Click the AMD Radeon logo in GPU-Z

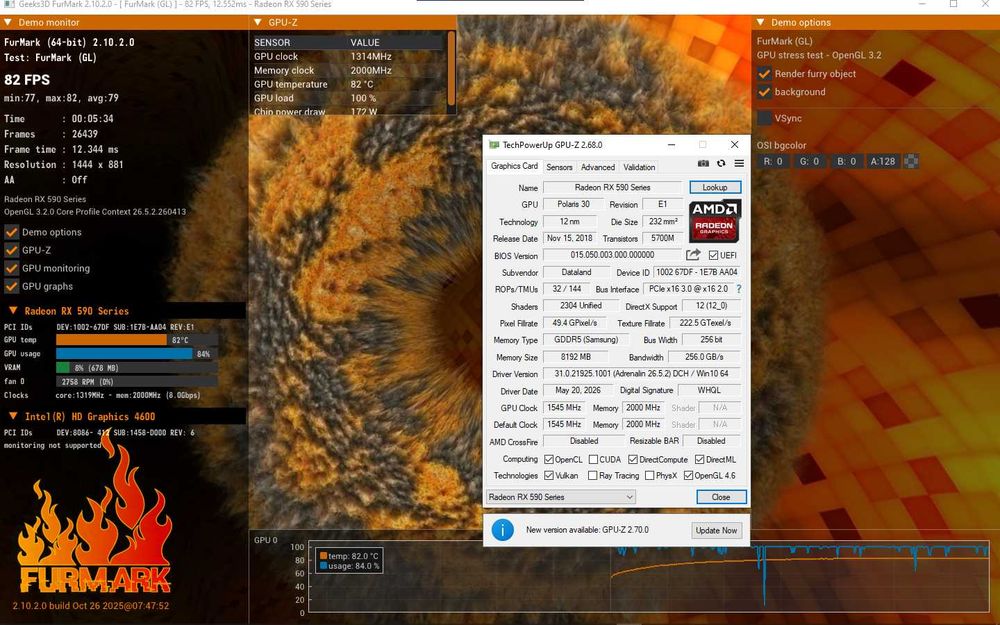click(715, 221)
